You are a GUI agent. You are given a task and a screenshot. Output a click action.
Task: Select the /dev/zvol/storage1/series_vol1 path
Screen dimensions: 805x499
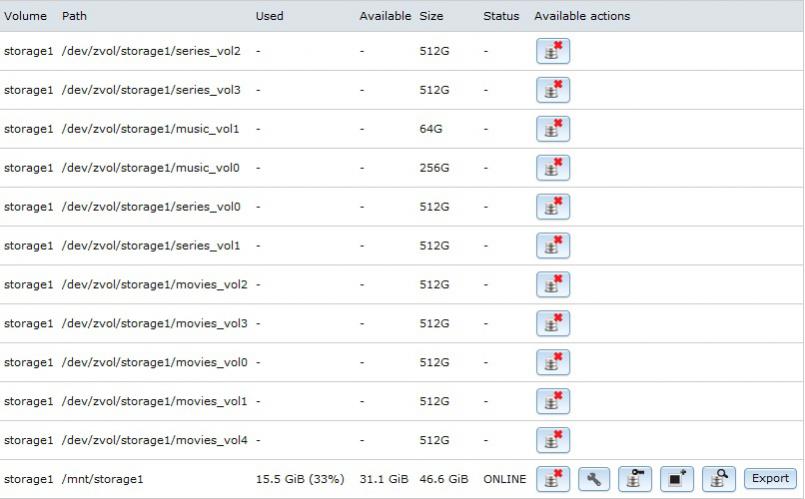tap(151, 246)
